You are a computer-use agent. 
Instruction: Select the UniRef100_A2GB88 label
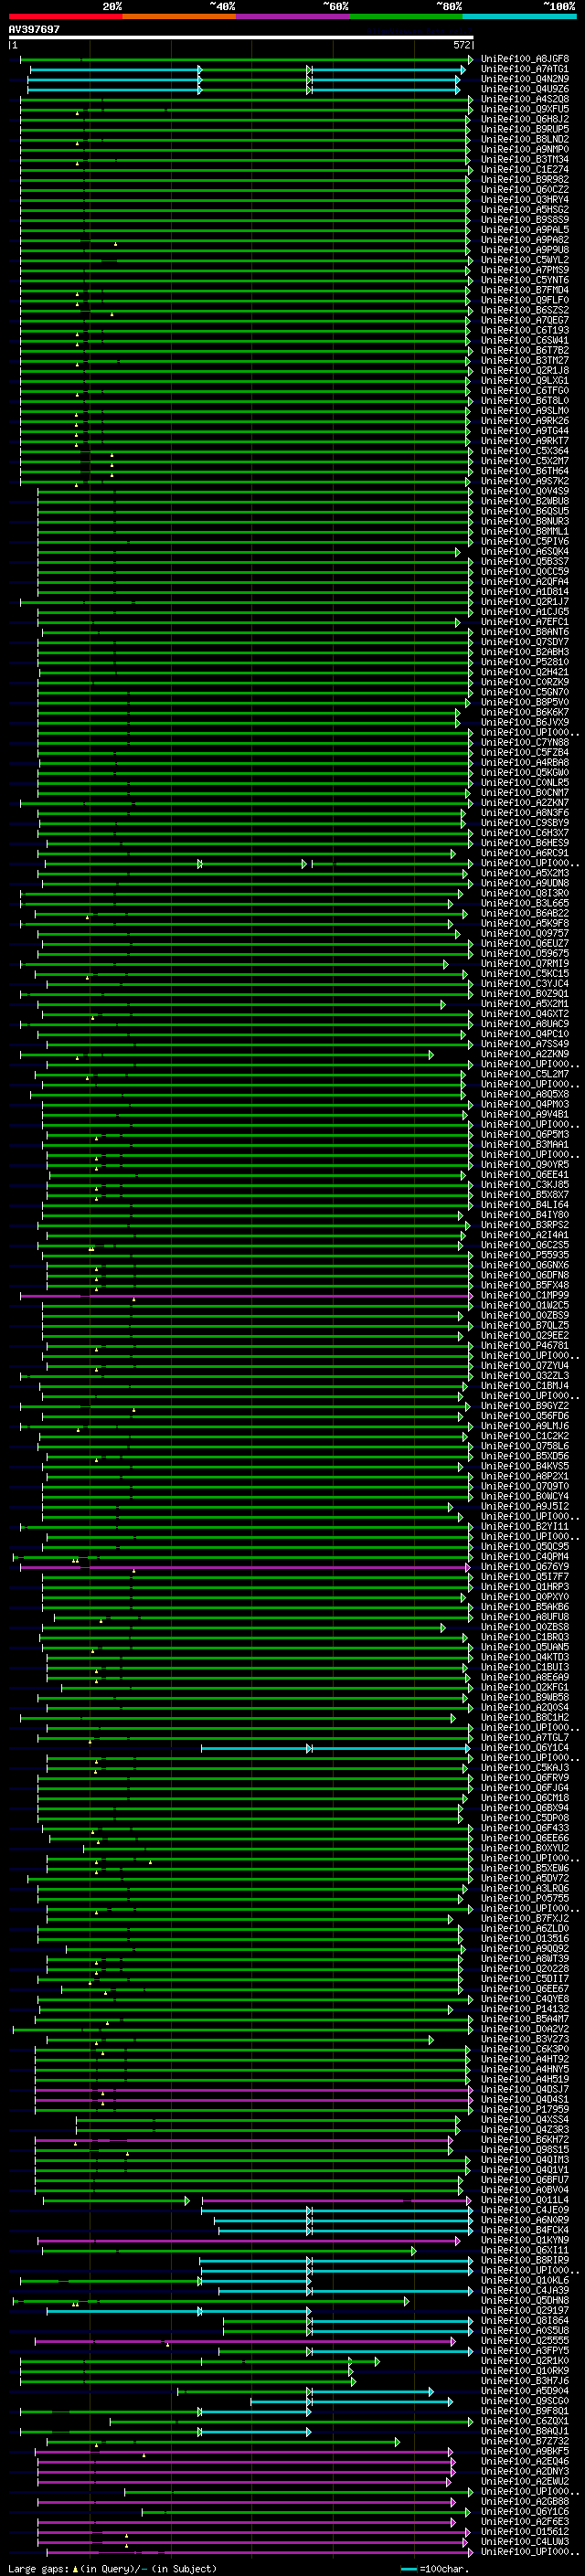(x=525, y=2501)
